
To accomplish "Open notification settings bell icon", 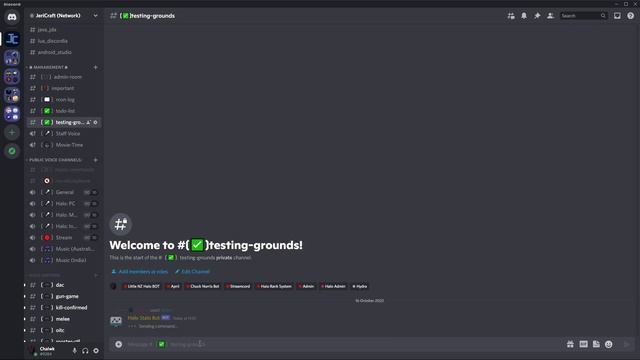I will point(524,16).
